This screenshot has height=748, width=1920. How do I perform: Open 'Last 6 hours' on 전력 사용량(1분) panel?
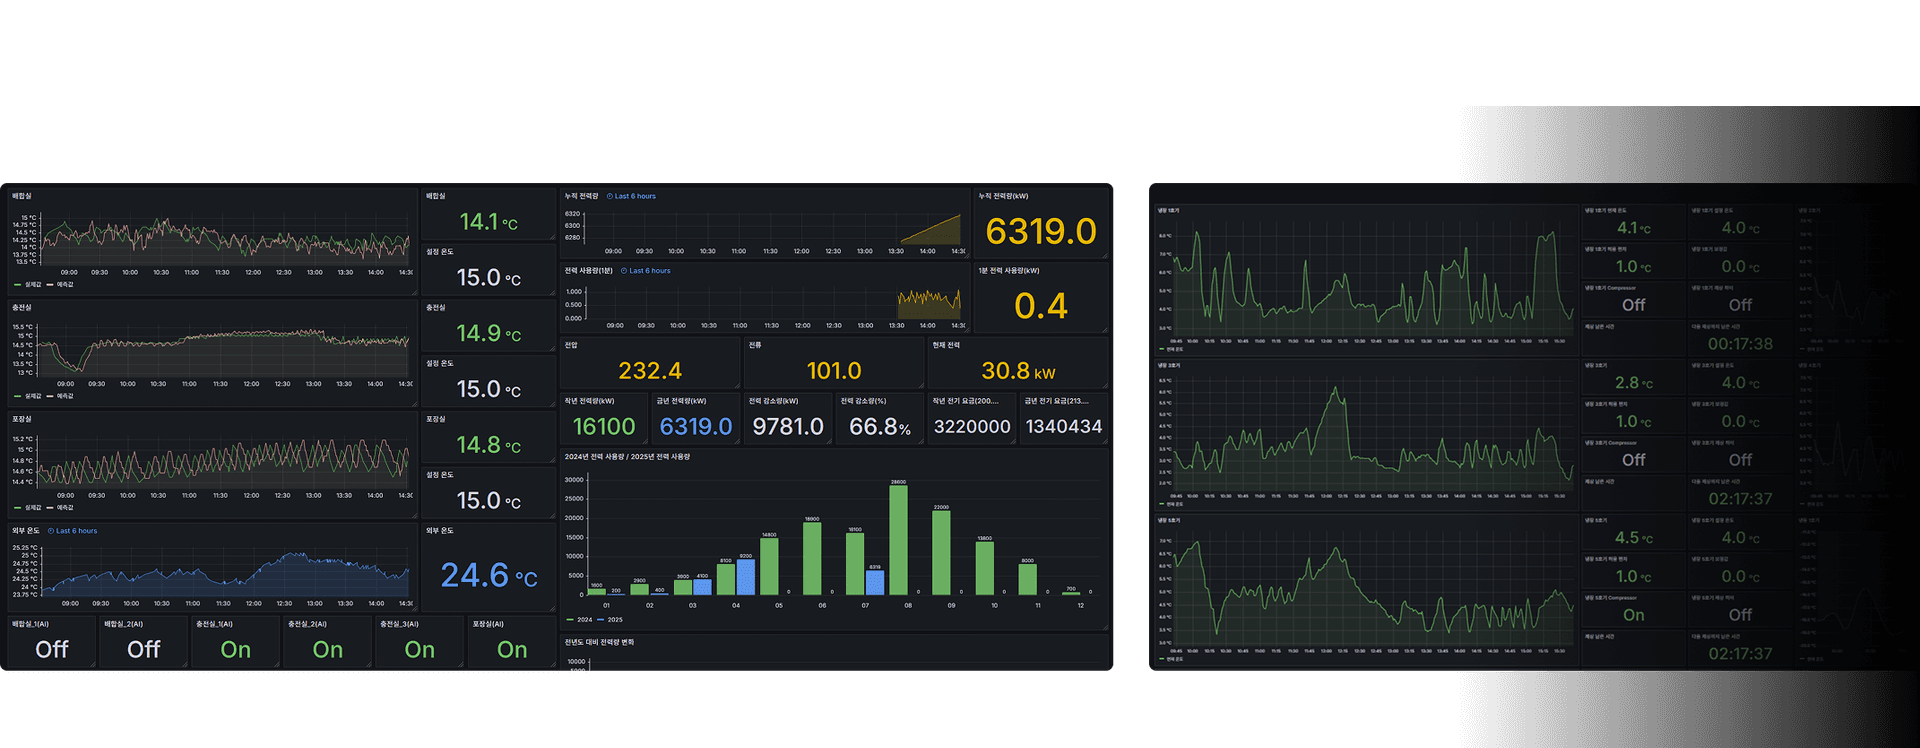click(x=650, y=271)
